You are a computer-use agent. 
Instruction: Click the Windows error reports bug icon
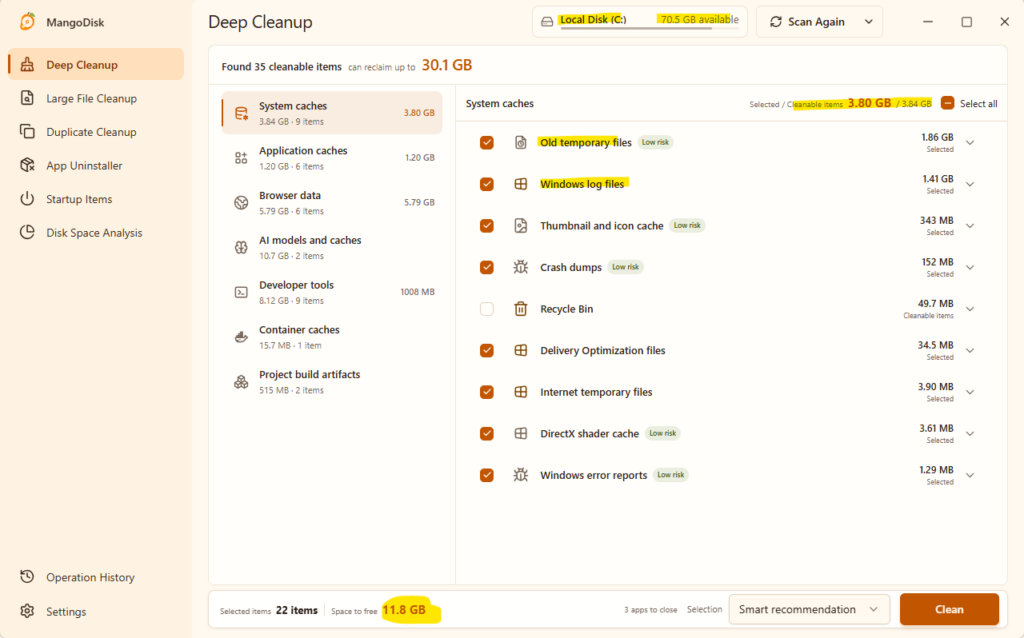520,475
